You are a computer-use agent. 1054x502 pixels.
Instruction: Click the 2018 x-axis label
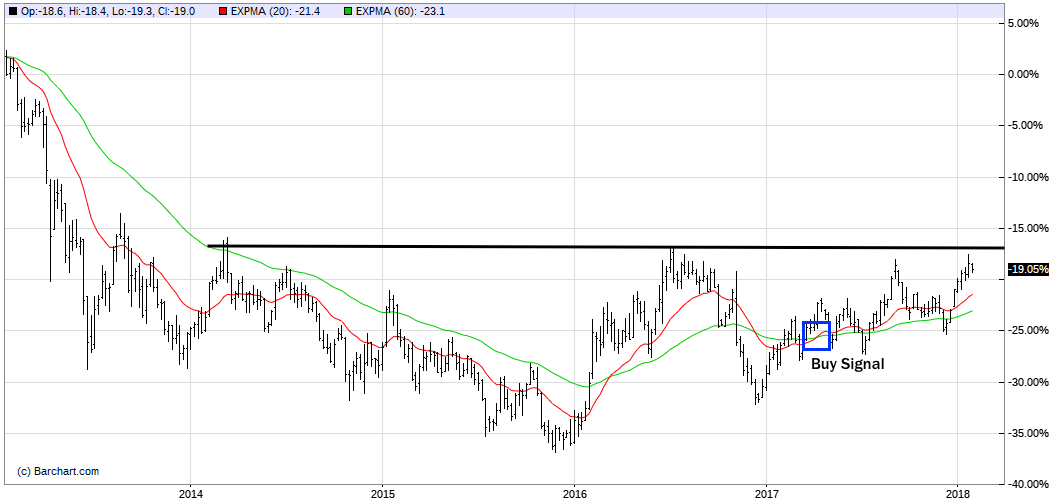pos(957,495)
